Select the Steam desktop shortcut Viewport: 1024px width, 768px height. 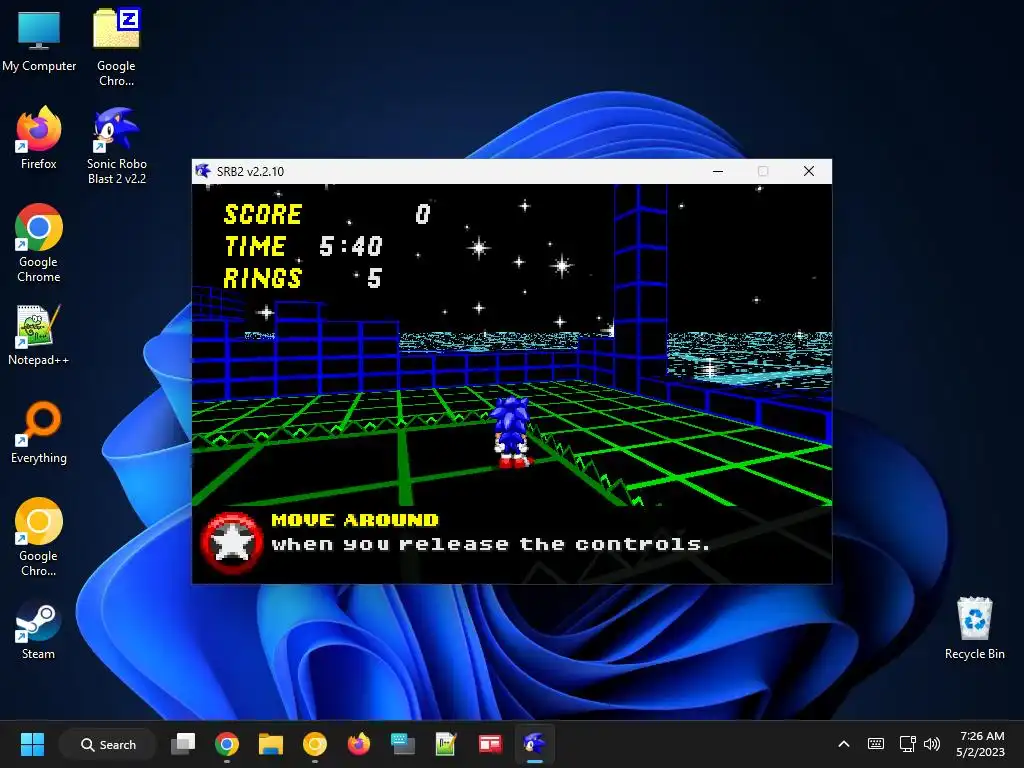tap(39, 630)
